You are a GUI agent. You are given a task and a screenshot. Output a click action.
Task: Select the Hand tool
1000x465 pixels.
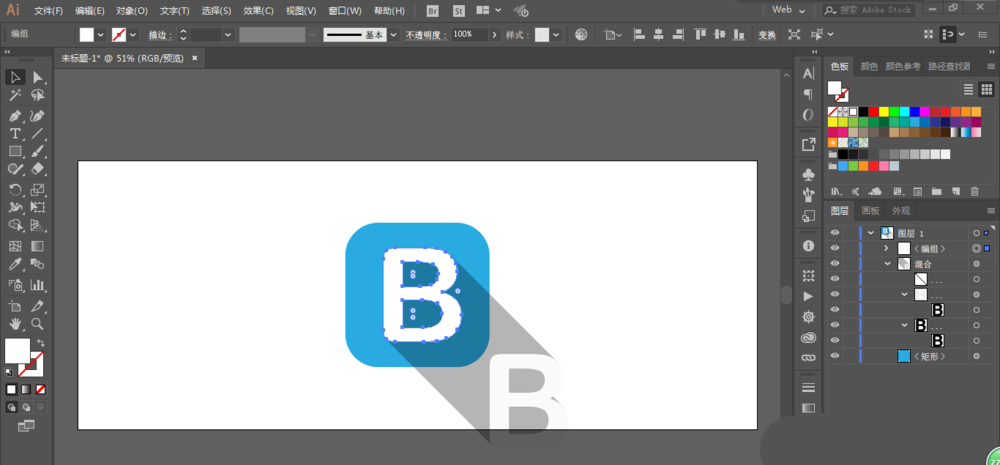tap(15, 323)
